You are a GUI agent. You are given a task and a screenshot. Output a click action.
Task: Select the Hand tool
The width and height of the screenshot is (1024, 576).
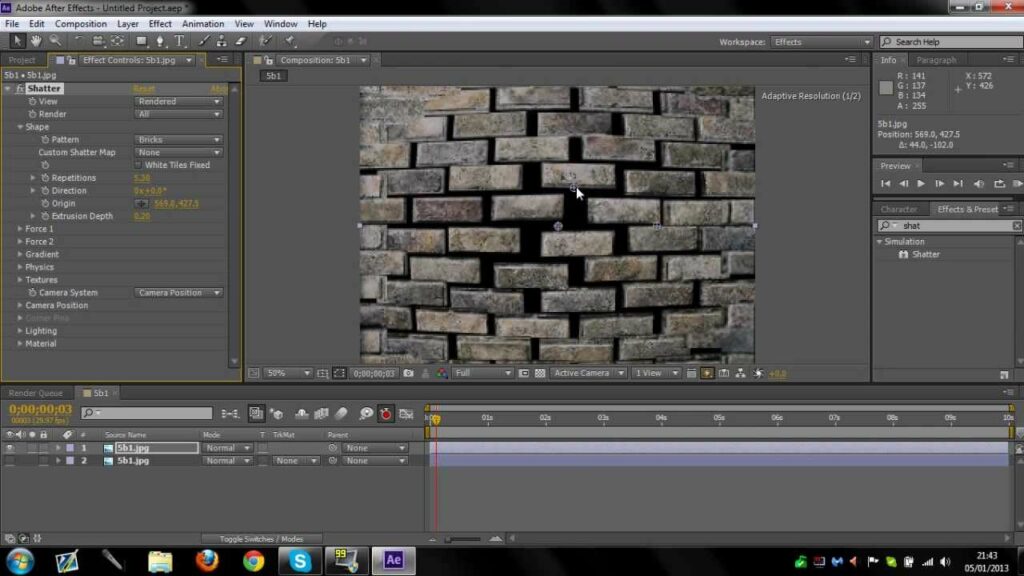36,41
